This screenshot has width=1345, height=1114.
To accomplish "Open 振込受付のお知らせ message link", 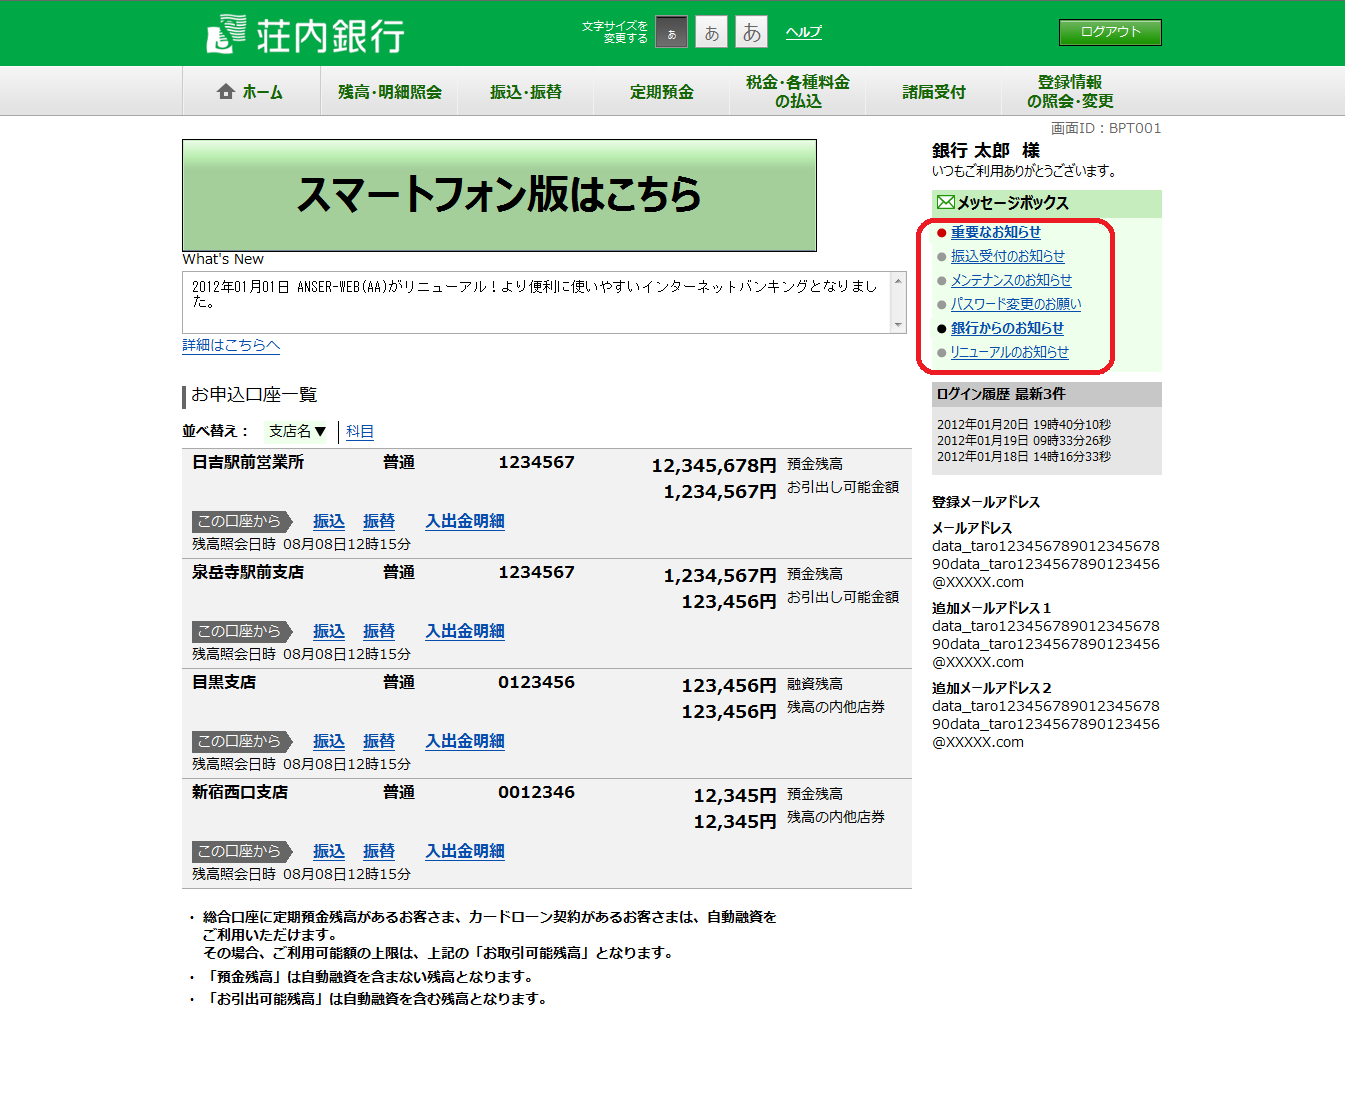I will tap(1007, 256).
